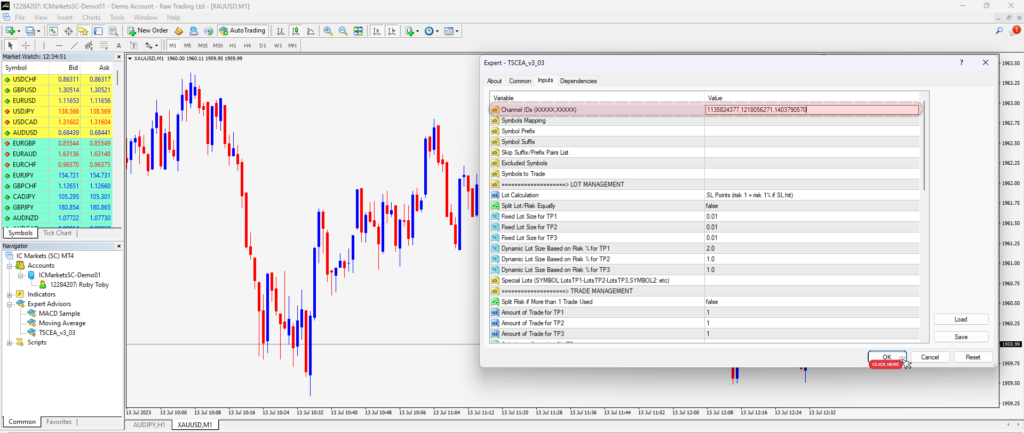
Task: Open the arrows objects dropdown
Action: coord(152,45)
